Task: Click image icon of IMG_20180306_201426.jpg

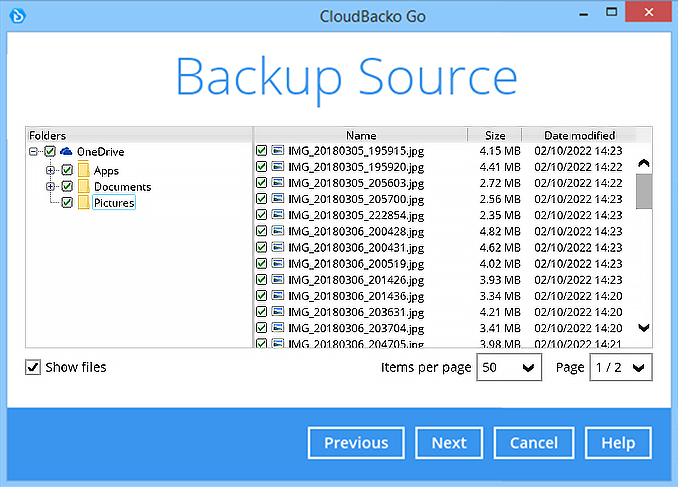Action: click(x=278, y=279)
